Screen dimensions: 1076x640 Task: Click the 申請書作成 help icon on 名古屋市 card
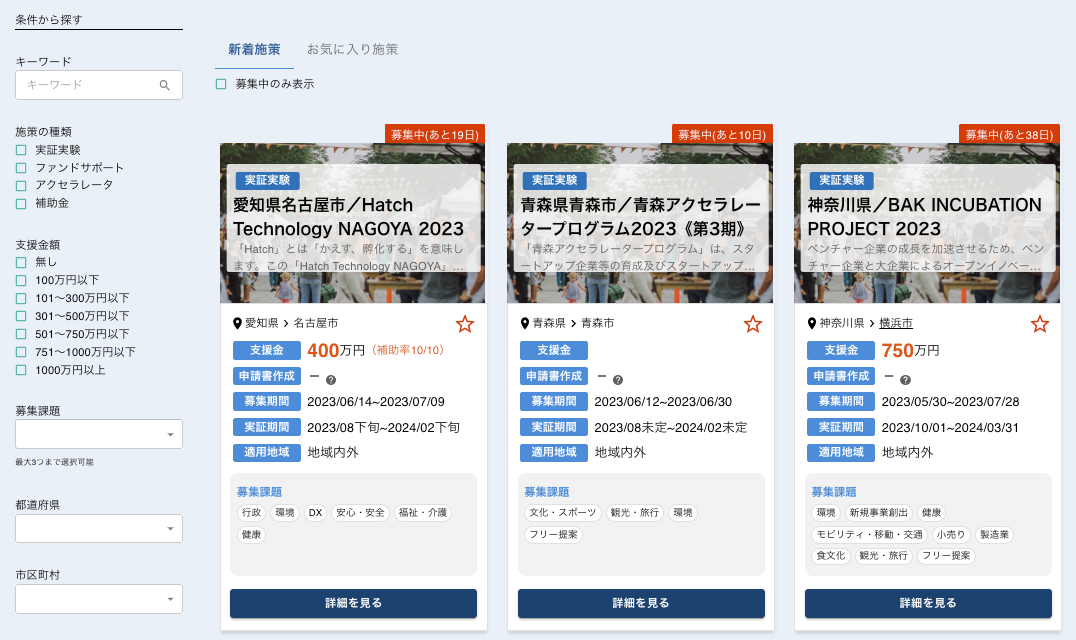pyautogui.click(x=331, y=380)
